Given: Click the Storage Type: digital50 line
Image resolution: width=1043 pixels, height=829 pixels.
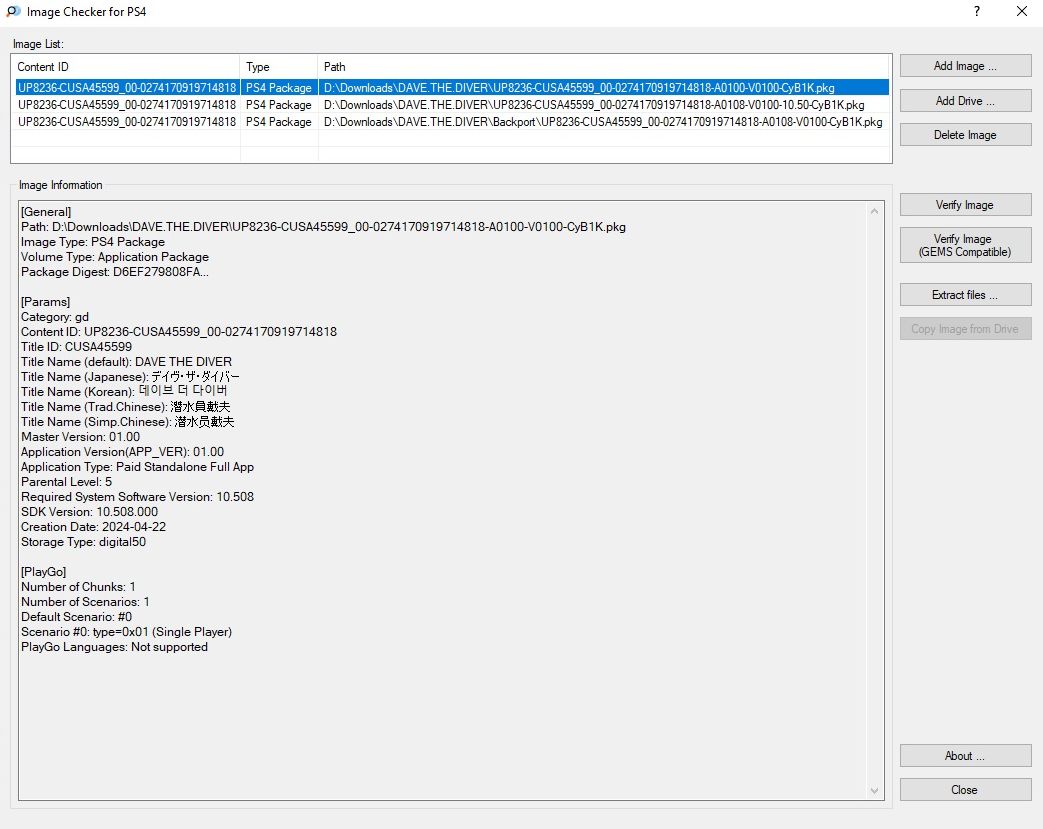Looking at the screenshot, I should tap(83, 542).
